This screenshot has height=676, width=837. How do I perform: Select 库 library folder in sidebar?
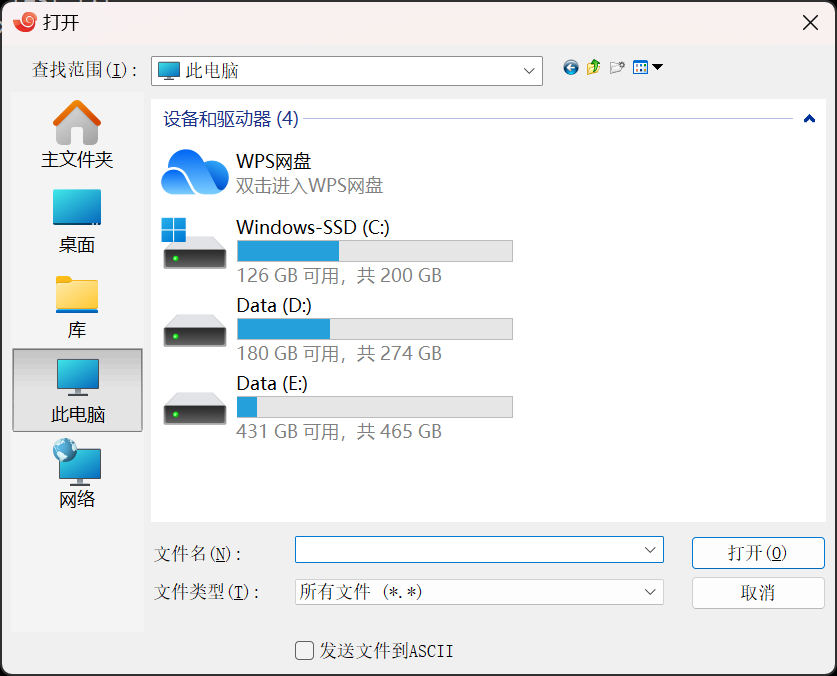pos(77,308)
